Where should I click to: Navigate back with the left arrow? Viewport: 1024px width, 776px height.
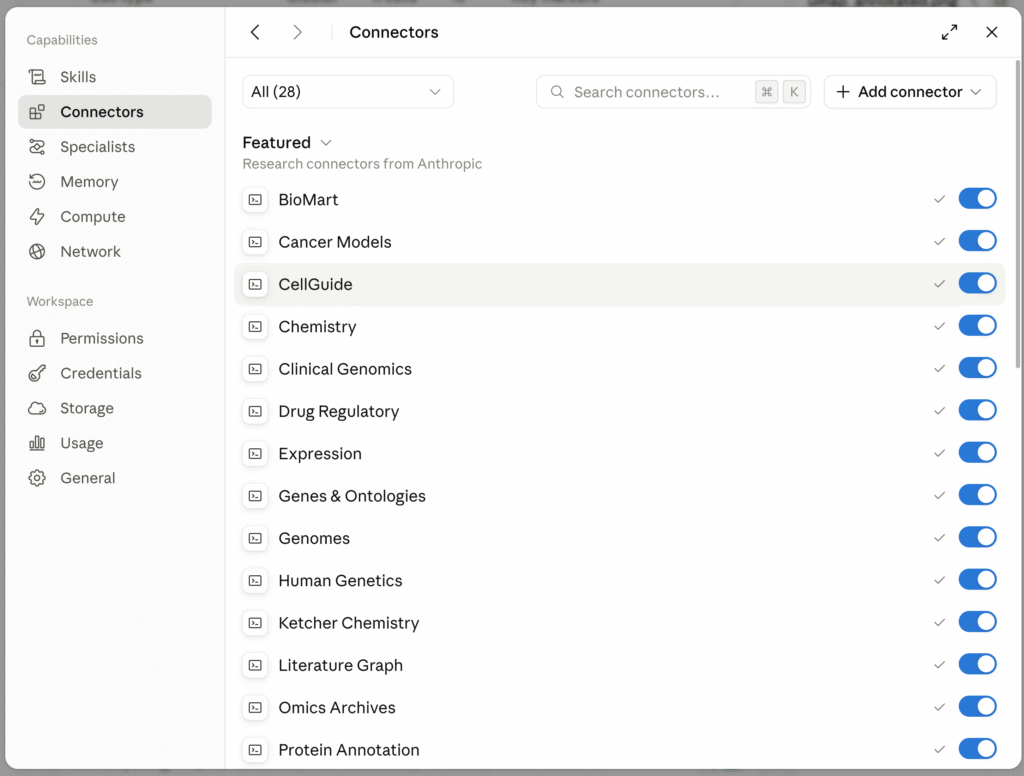pyautogui.click(x=255, y=32)
